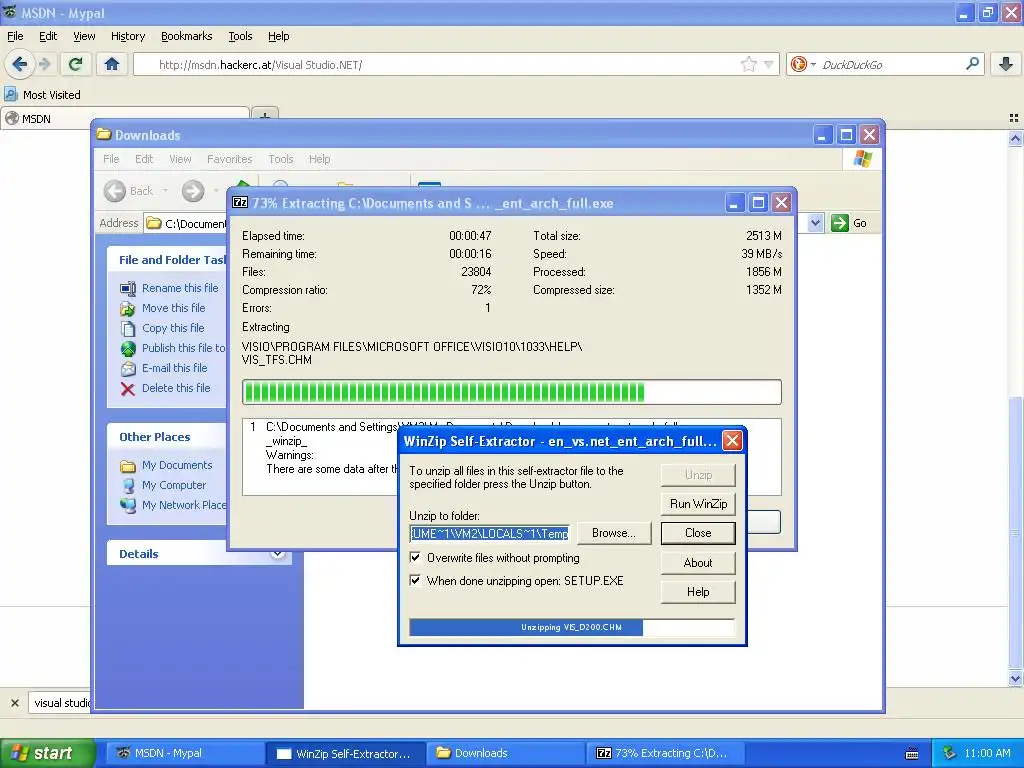Click Forward arrow in Downloads window
1024x768 pixels.
(193, 191)
